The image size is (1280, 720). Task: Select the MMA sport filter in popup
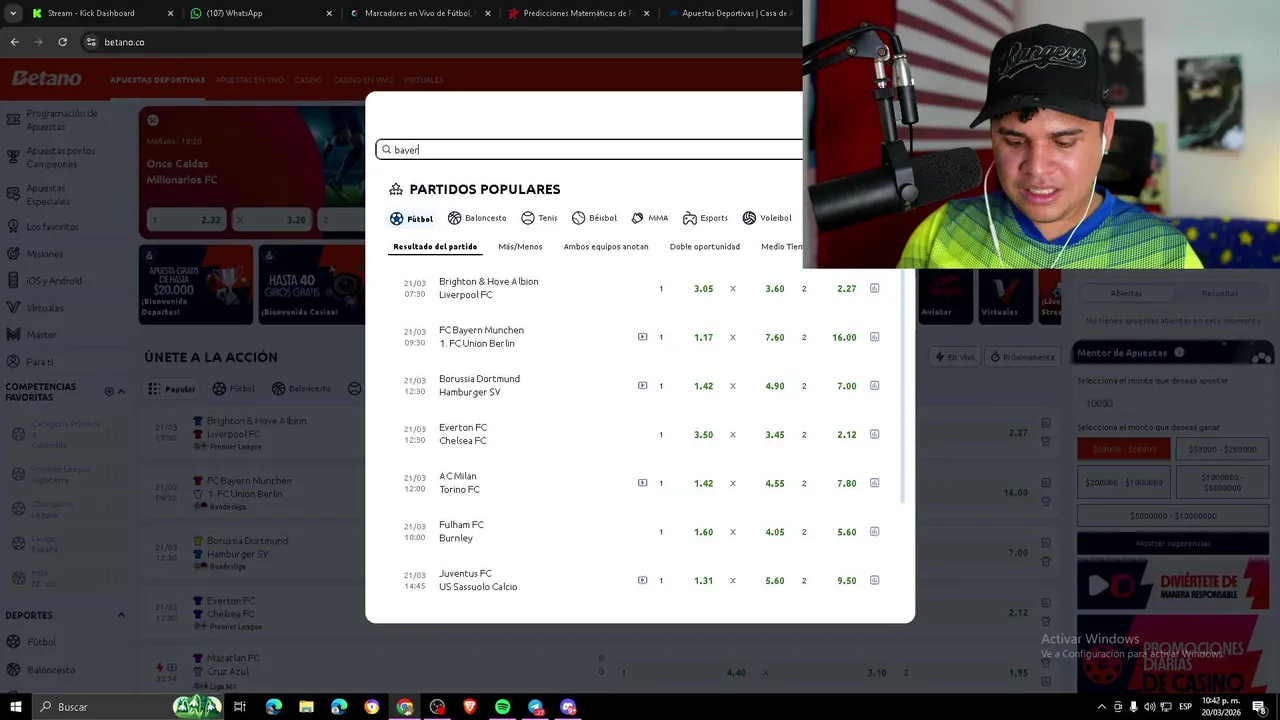(x=649, y=218)
